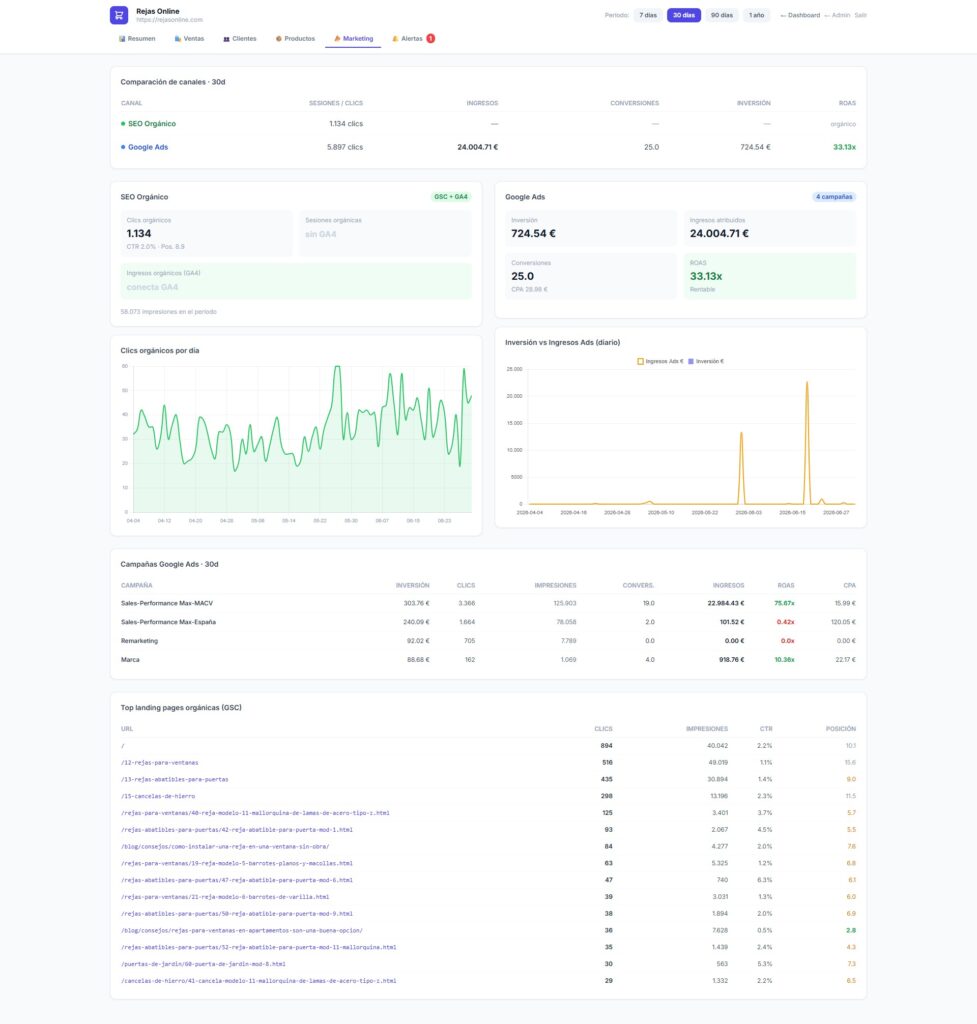This screenshot has width=977, height=1024.
Task: Click the Inversión 724.54 € card
Action: point(590,228)
